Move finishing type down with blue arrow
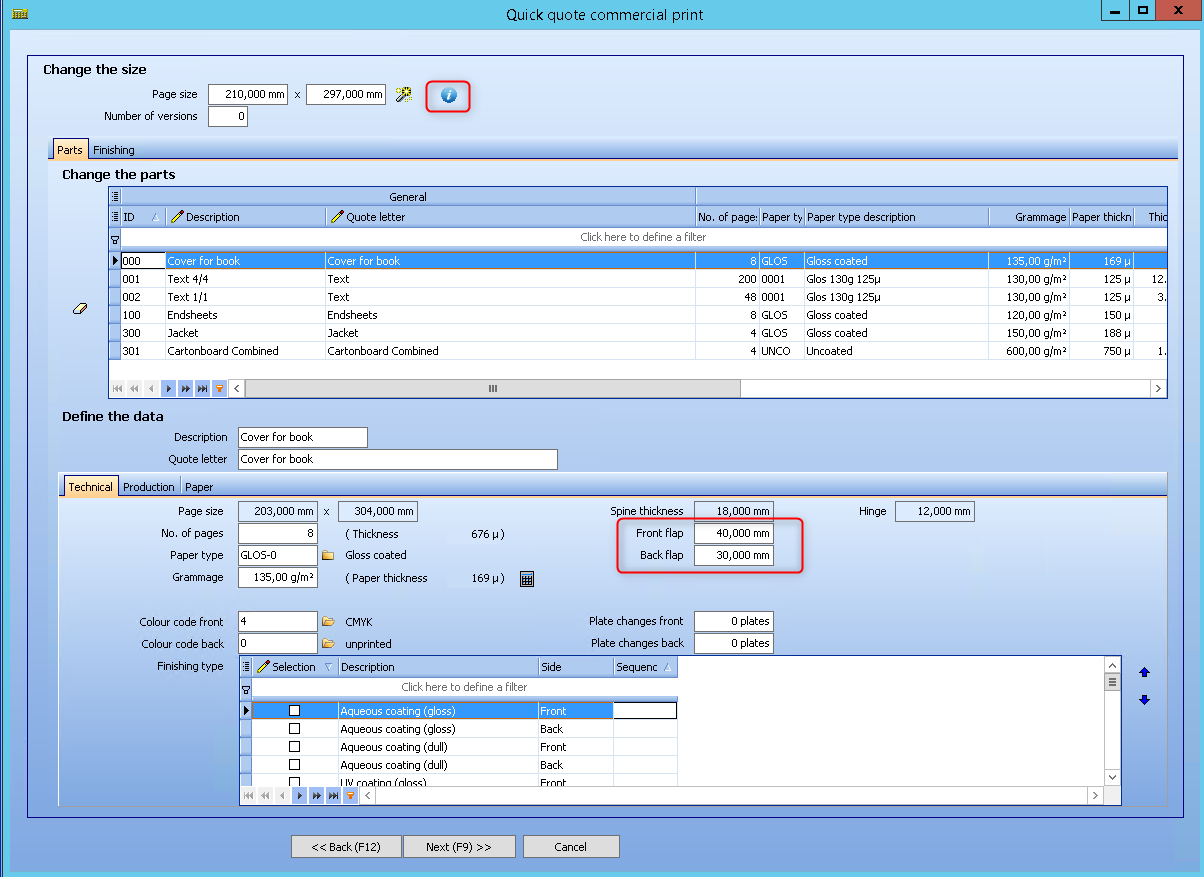This screenshot has width=1204, height=877. [x=1144, y=700]
